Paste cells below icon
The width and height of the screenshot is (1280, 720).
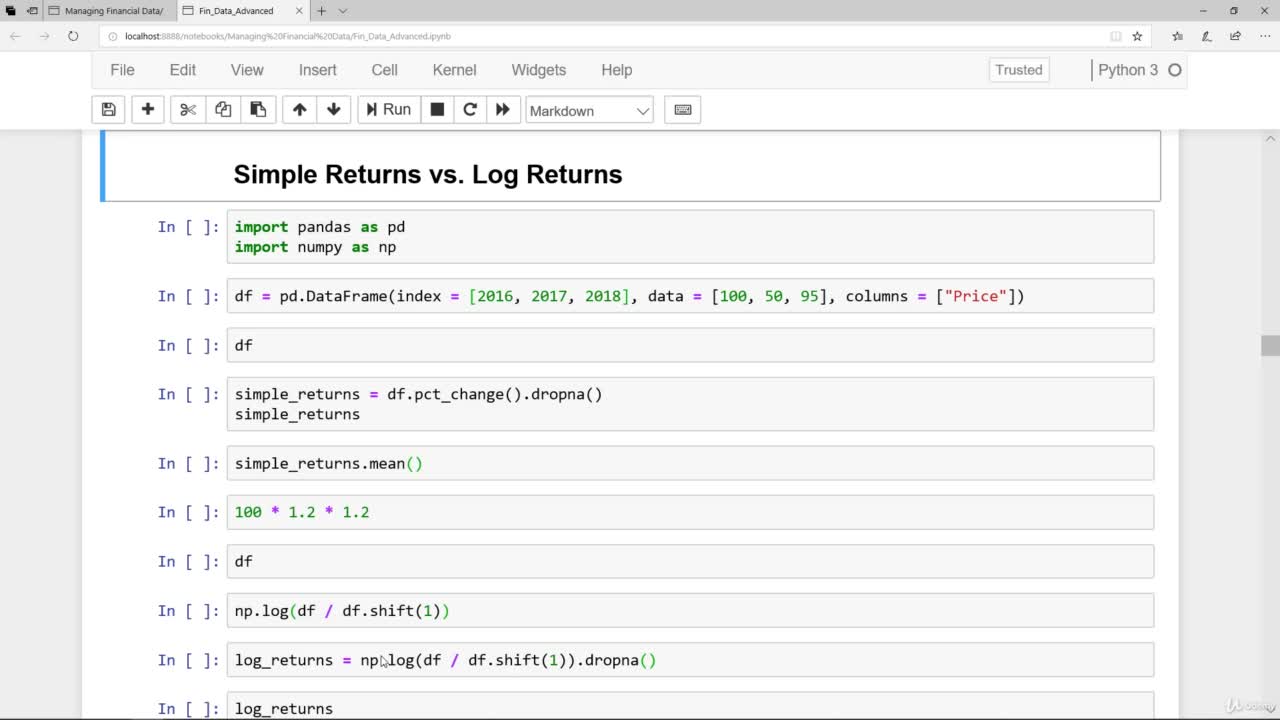(258, 110)
